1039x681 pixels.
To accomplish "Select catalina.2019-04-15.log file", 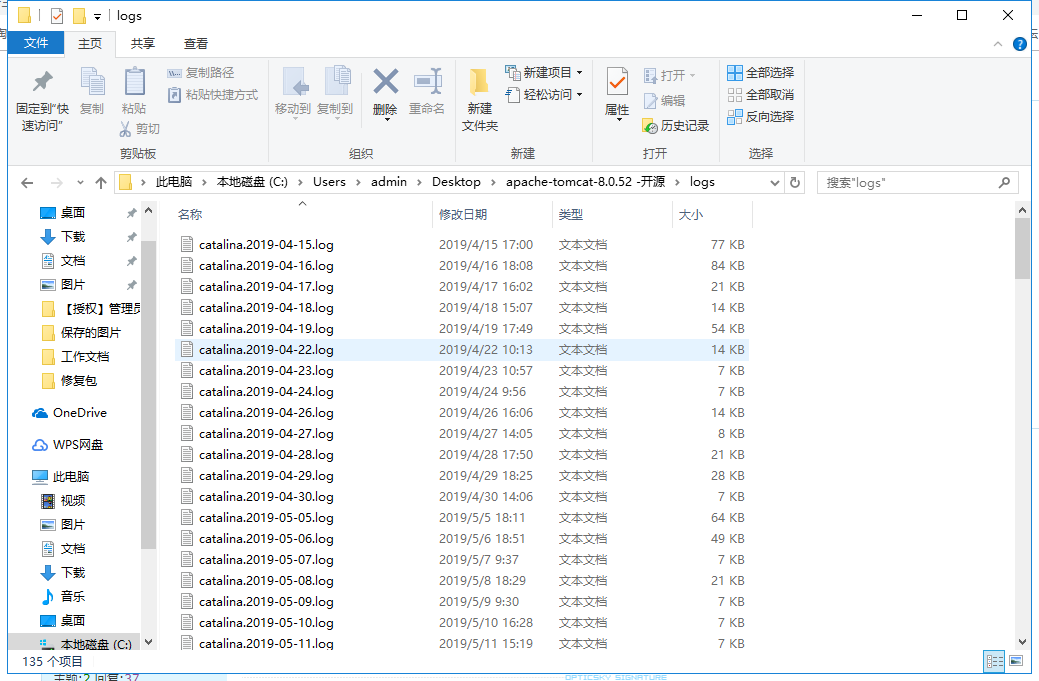I will tap(462, 244).
